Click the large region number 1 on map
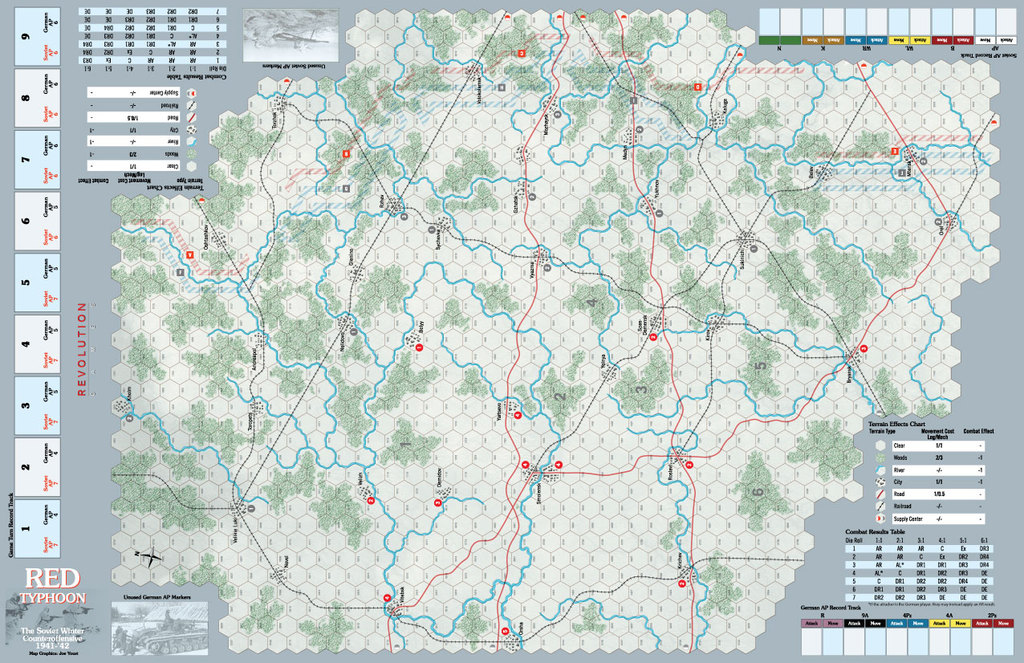The height and width of the screenshot is (663, 1024). click(x=406, y=445)
